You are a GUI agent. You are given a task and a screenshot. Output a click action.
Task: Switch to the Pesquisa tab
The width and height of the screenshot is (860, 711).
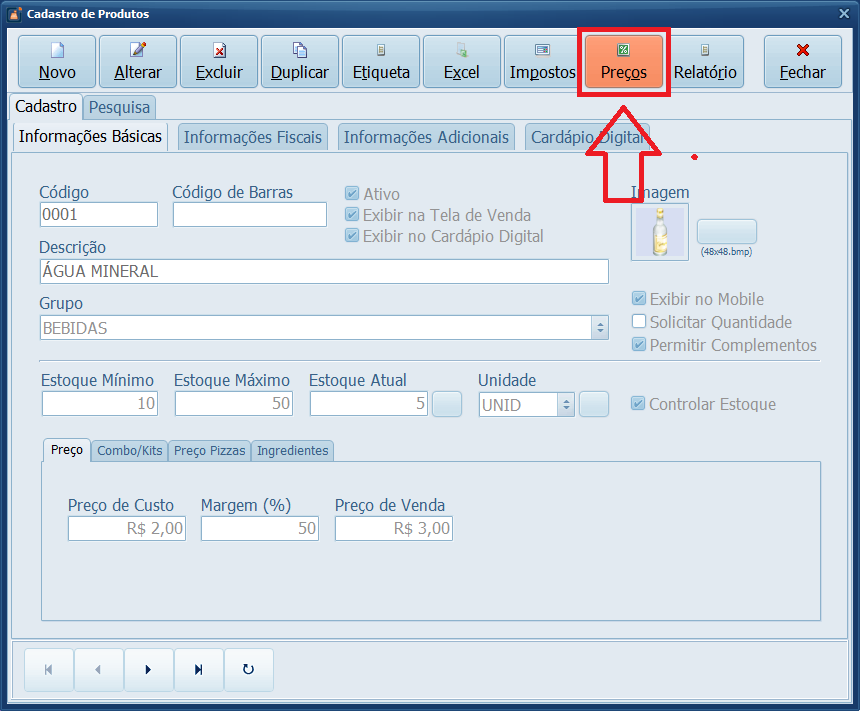(x=119, y=107)
